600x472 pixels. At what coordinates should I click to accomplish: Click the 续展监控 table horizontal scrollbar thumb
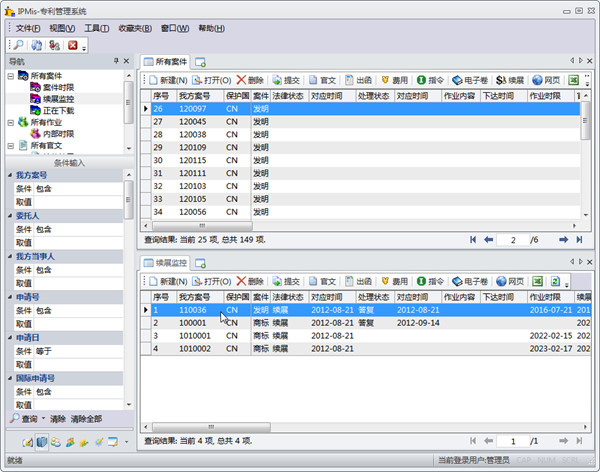click(211, 426)
